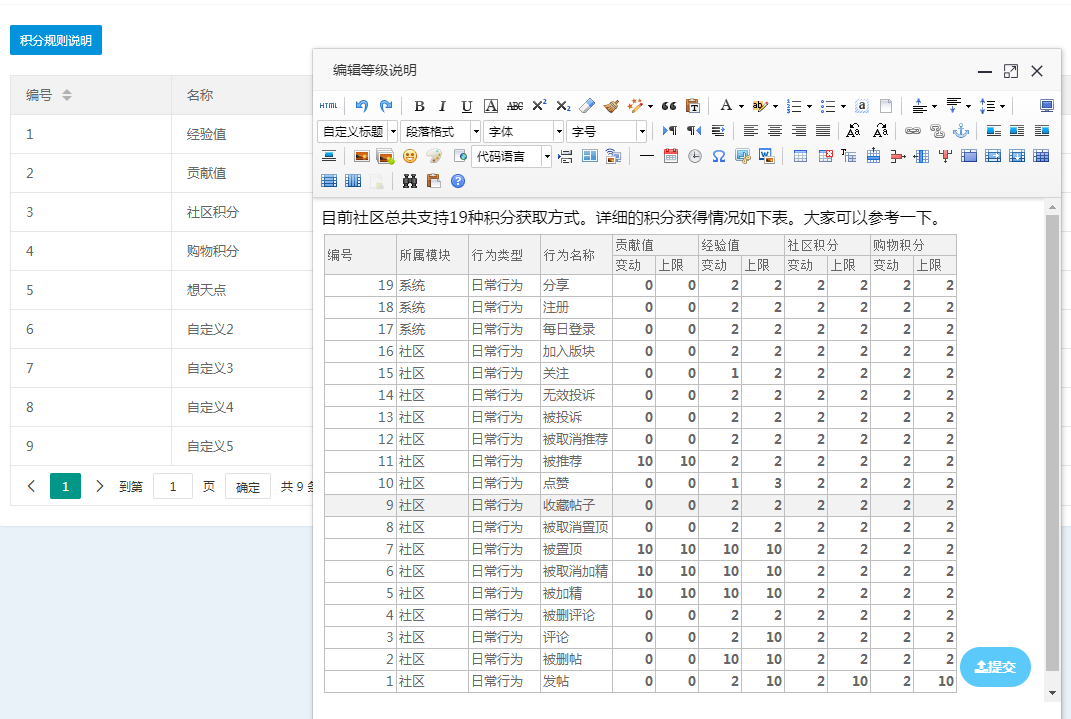Click the page number input field
The width and height of the screenshot is (1071, 719).
[173, 486]
